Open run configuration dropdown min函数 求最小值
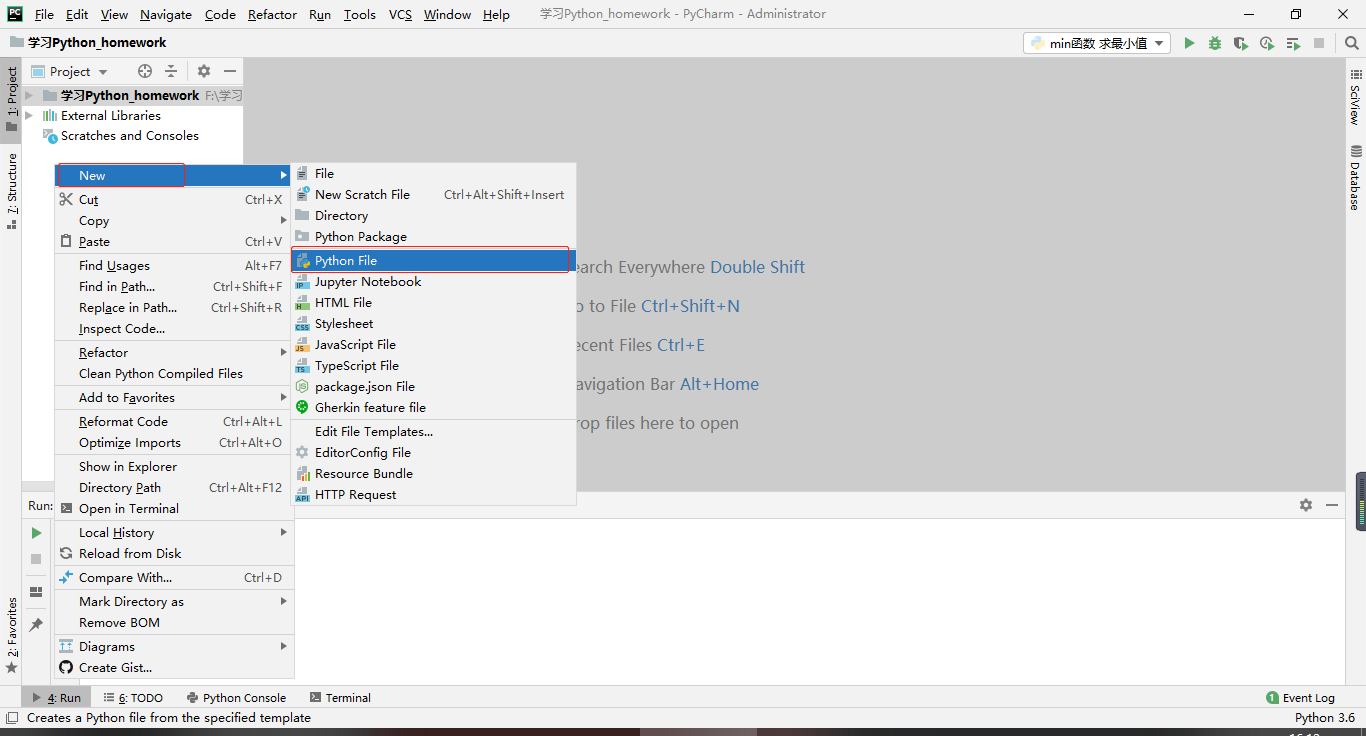The image size is (1366, 736). coord(1097,43)
